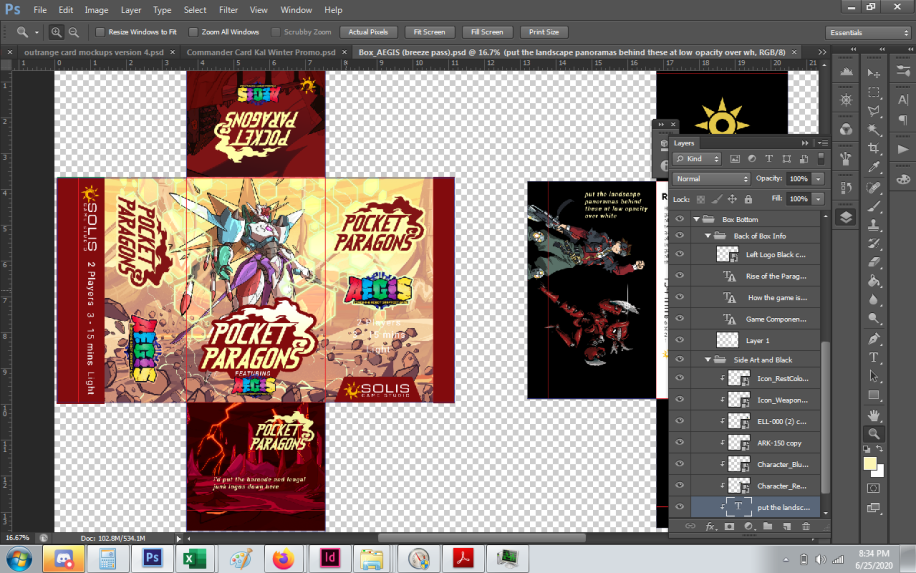Open the Layers panel flyout menu
The image size is (916, 573).
823,143
